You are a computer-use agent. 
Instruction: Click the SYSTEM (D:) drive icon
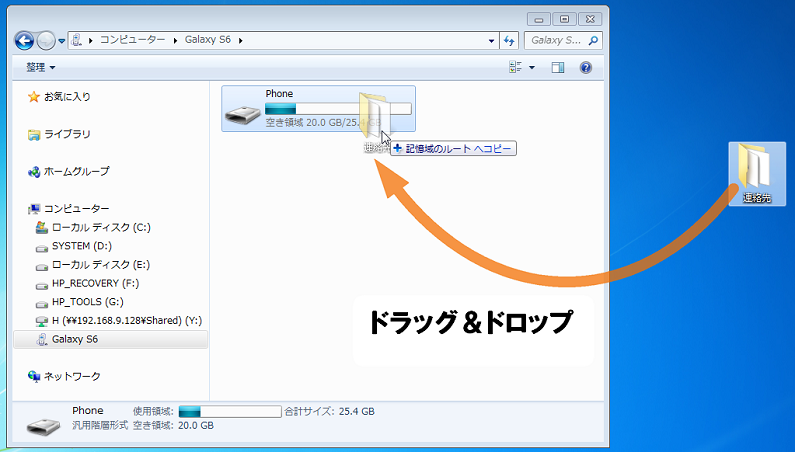tap(42, 248)
